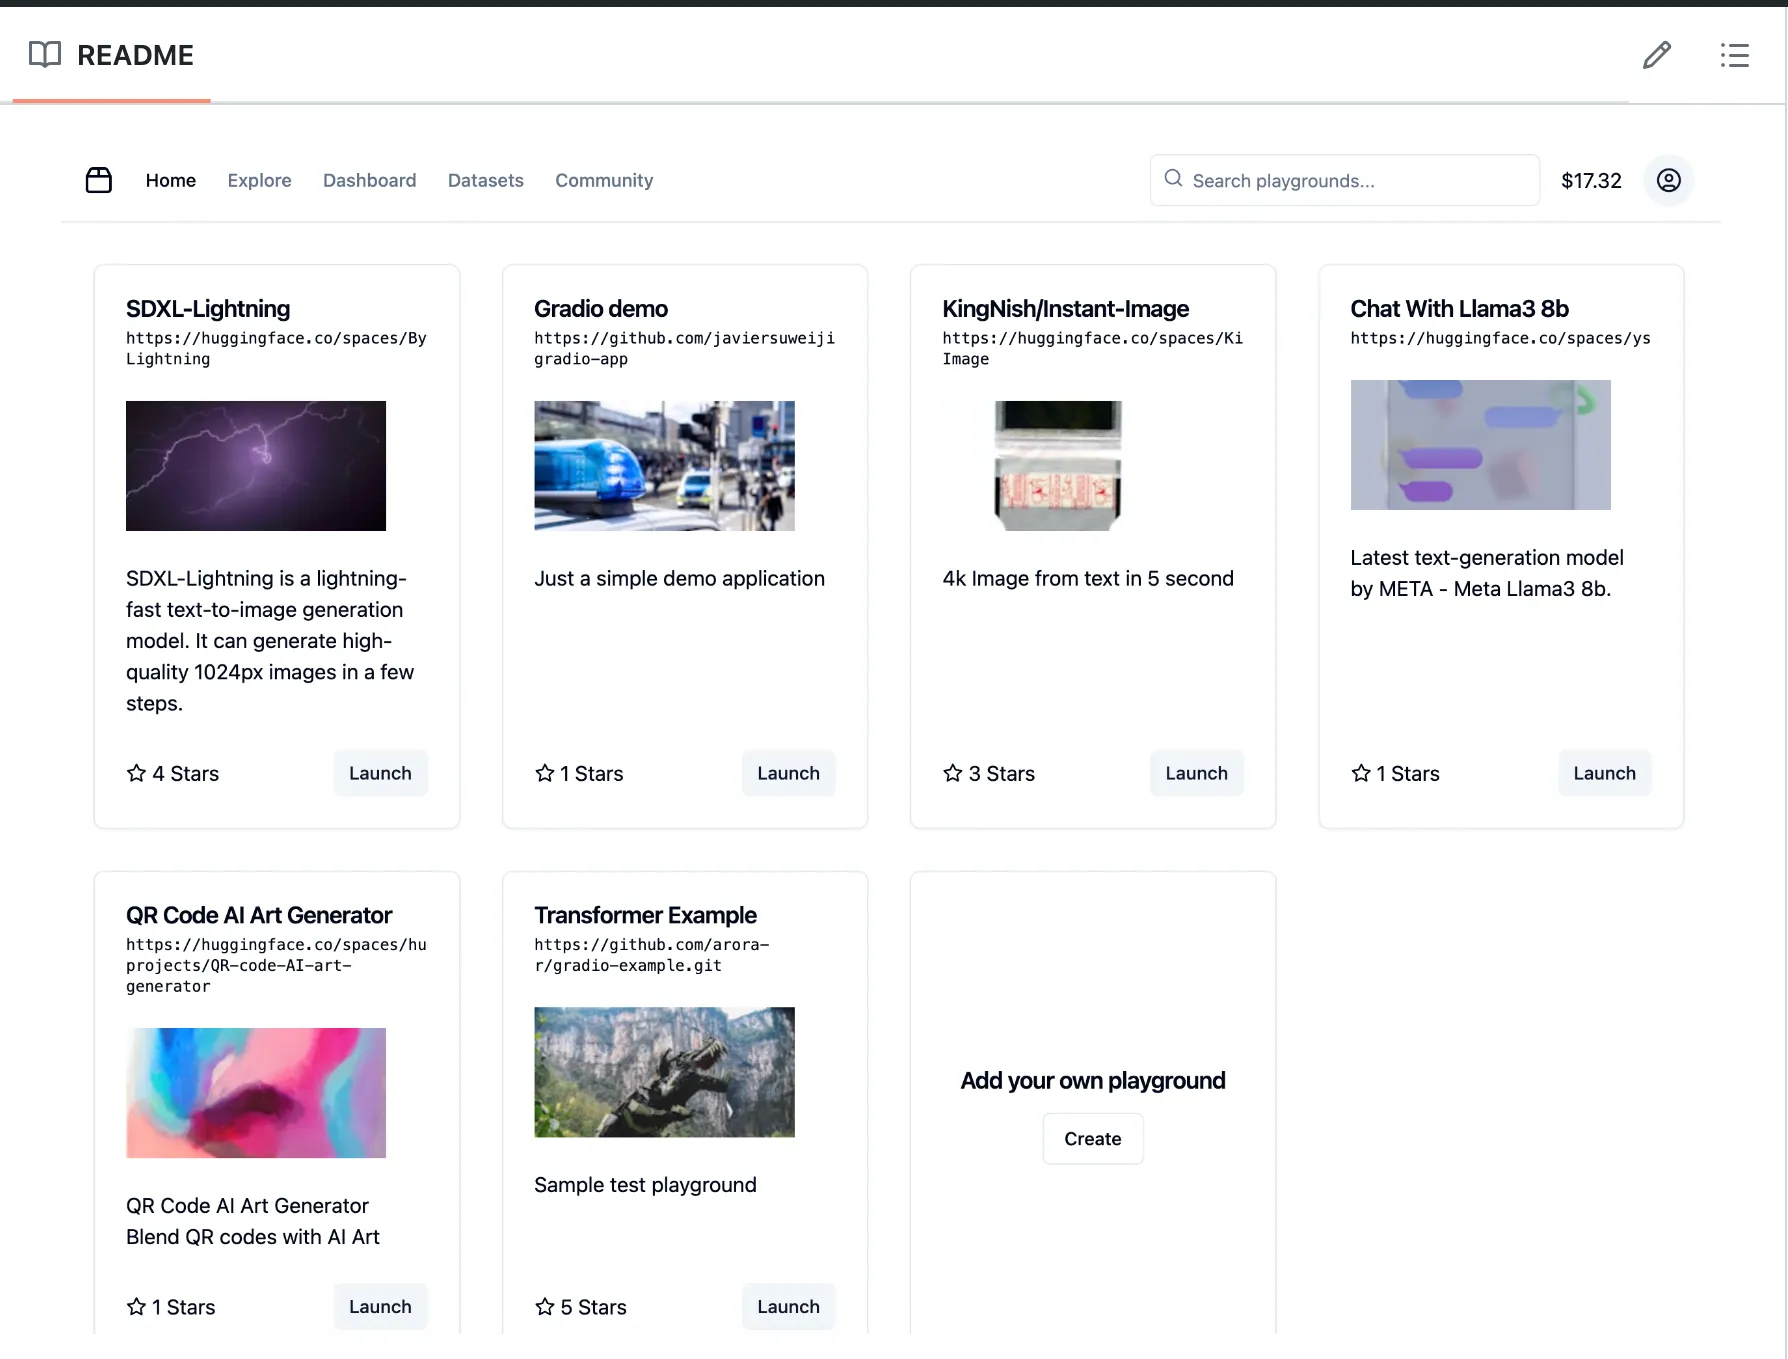
Task: Open the user profile avatar icon
Action: point(1668,180)
